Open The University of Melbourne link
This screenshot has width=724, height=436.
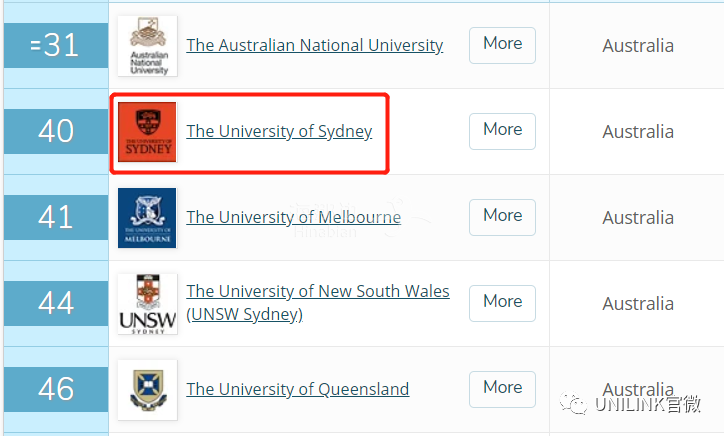click(293, 217)
